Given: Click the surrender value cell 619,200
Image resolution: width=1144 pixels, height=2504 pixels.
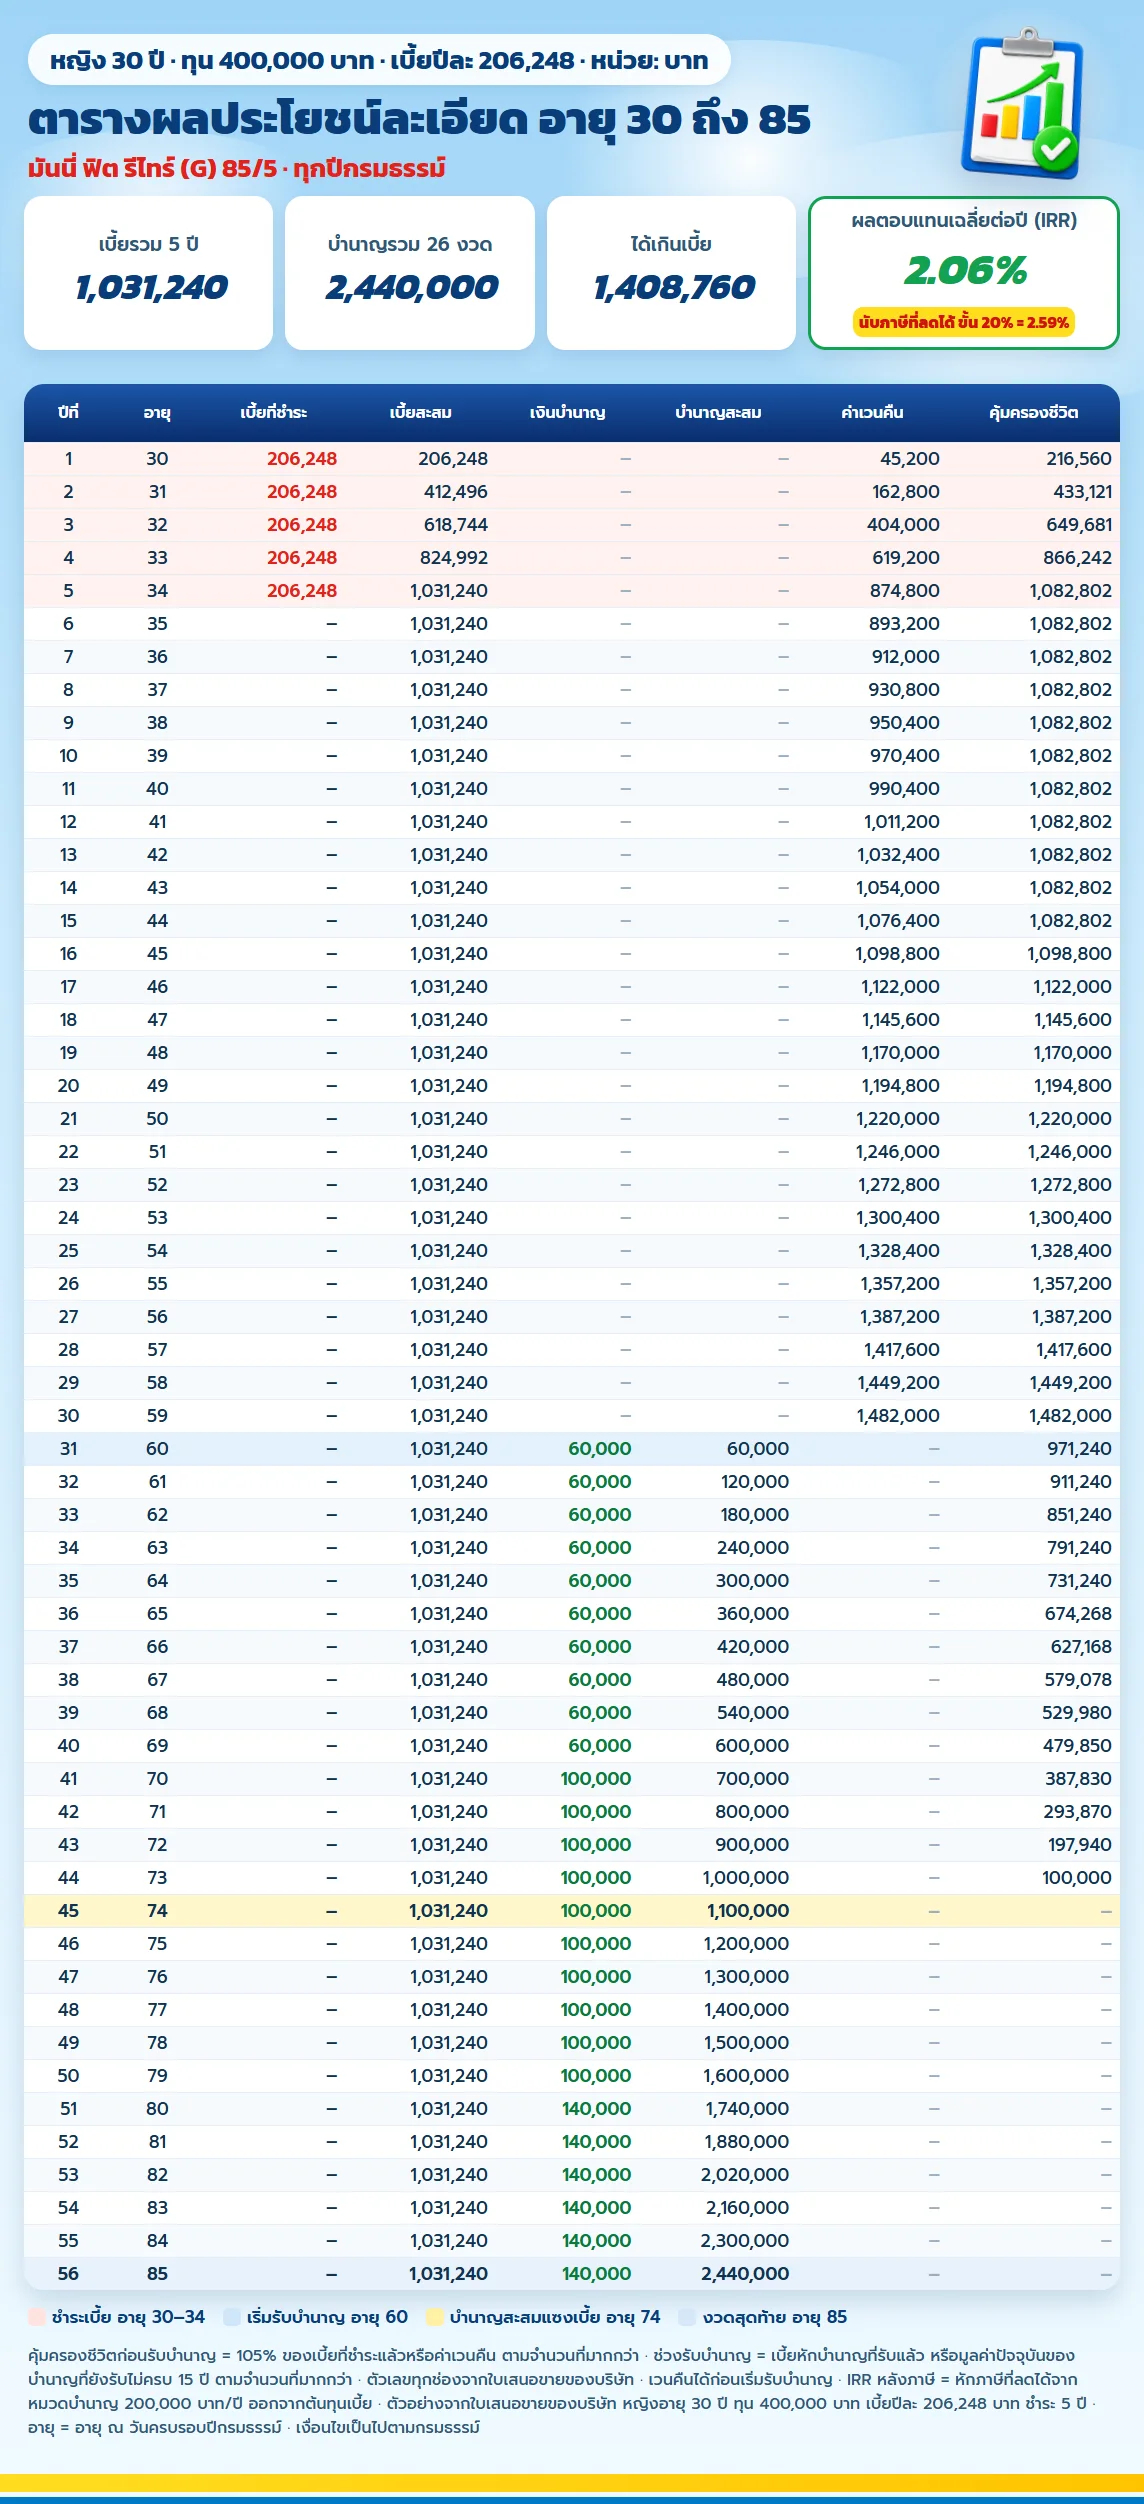Looking at the screenshot, I should [x=905, y=558].
